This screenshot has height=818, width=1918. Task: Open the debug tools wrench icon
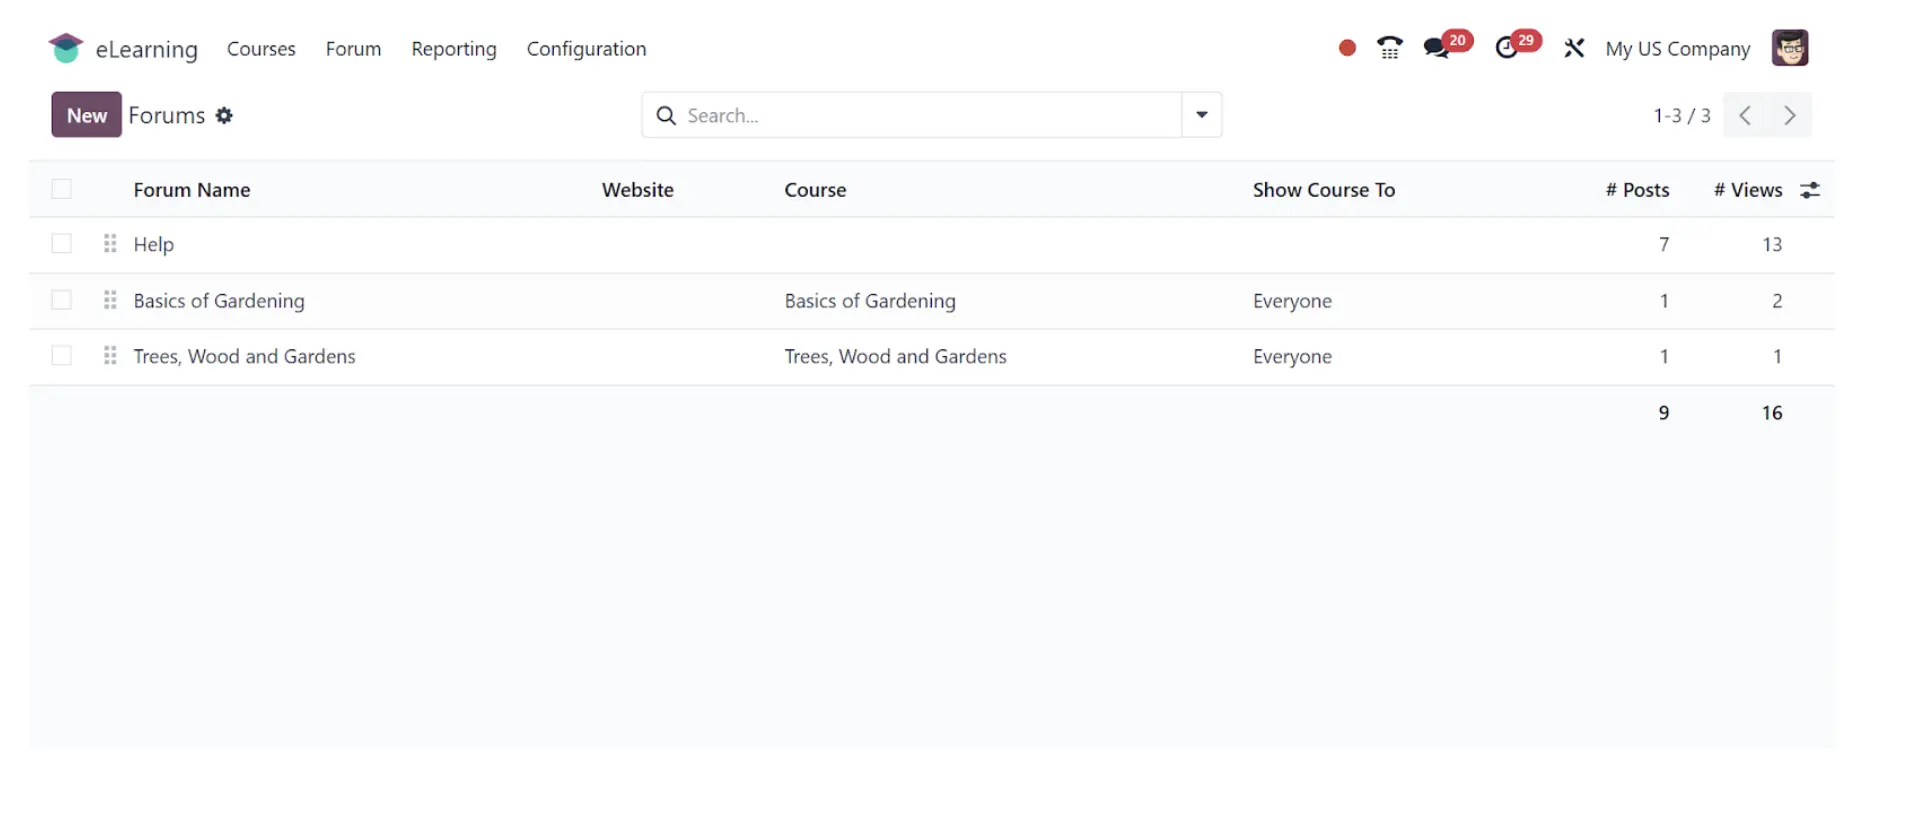tap(1574, 48)
